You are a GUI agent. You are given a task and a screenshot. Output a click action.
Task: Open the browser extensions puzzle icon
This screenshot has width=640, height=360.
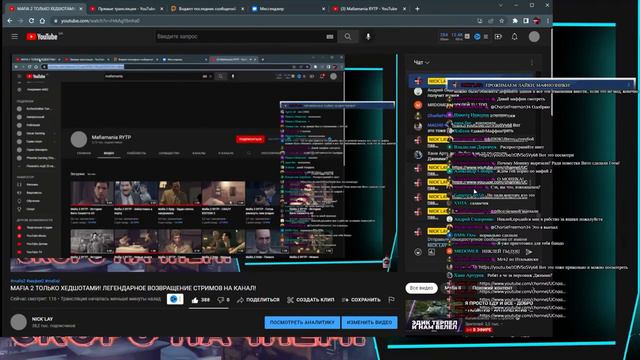tap(515, 21)
